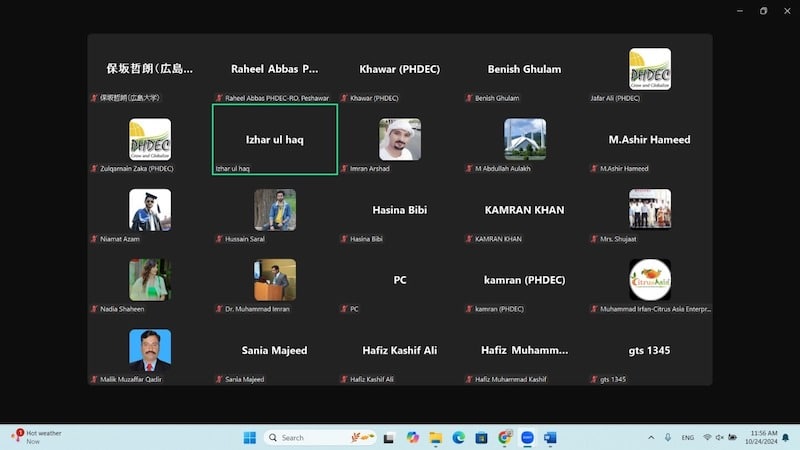The width and height of the screenshot is (800, 450).
Task: Launch Microsoft Edge from the taskbar
Action: coord(459,437)
